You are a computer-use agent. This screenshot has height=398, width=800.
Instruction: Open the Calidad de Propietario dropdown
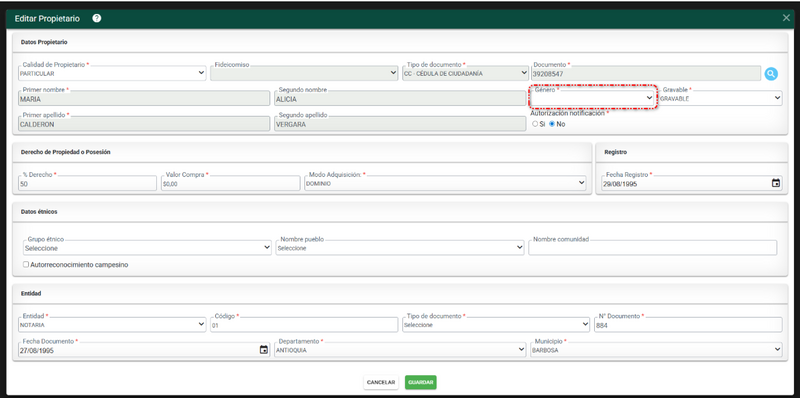[x=112, y=73]
